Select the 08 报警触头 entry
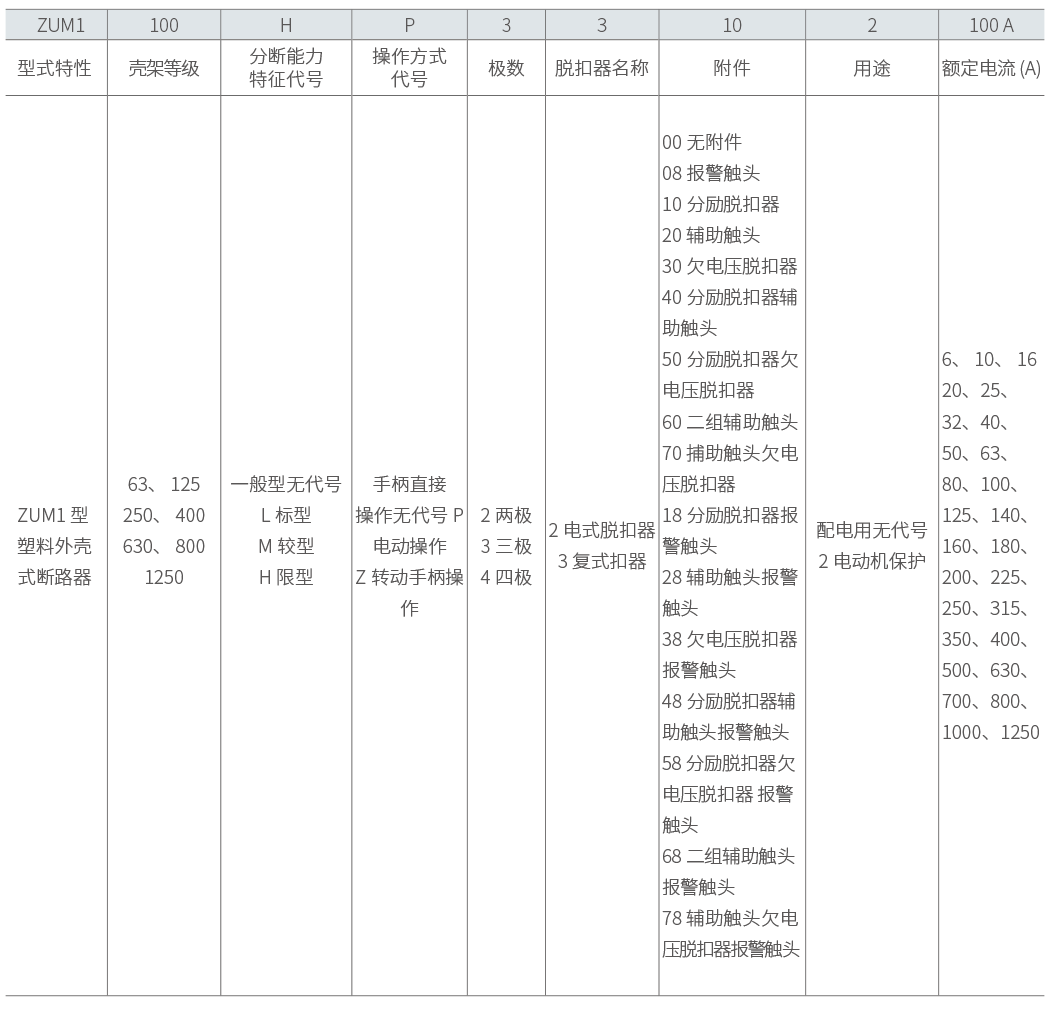 (x=711, y=173)
